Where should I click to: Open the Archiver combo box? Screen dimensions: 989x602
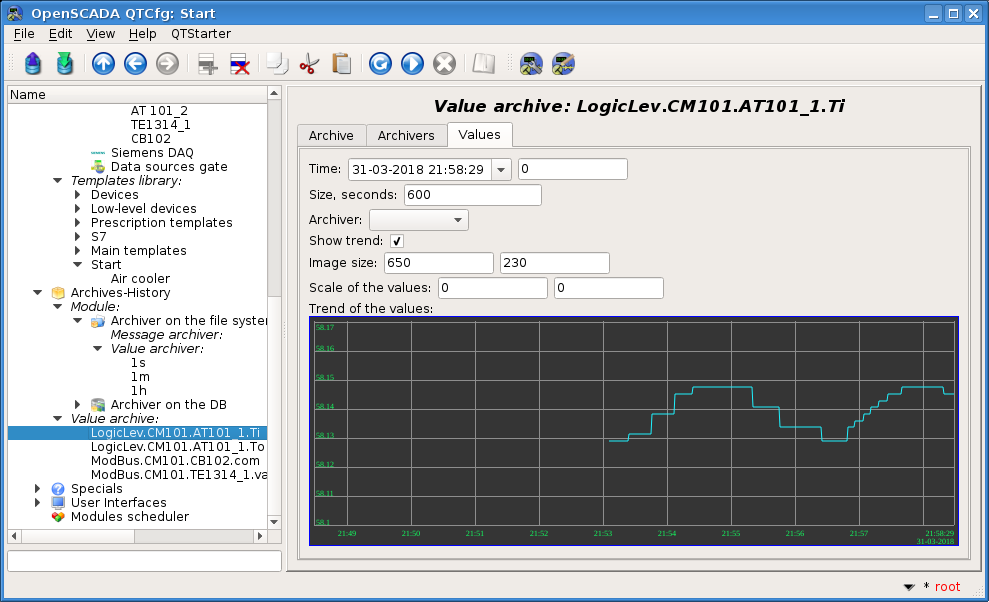pyautogui.click(x=419, y=220)
